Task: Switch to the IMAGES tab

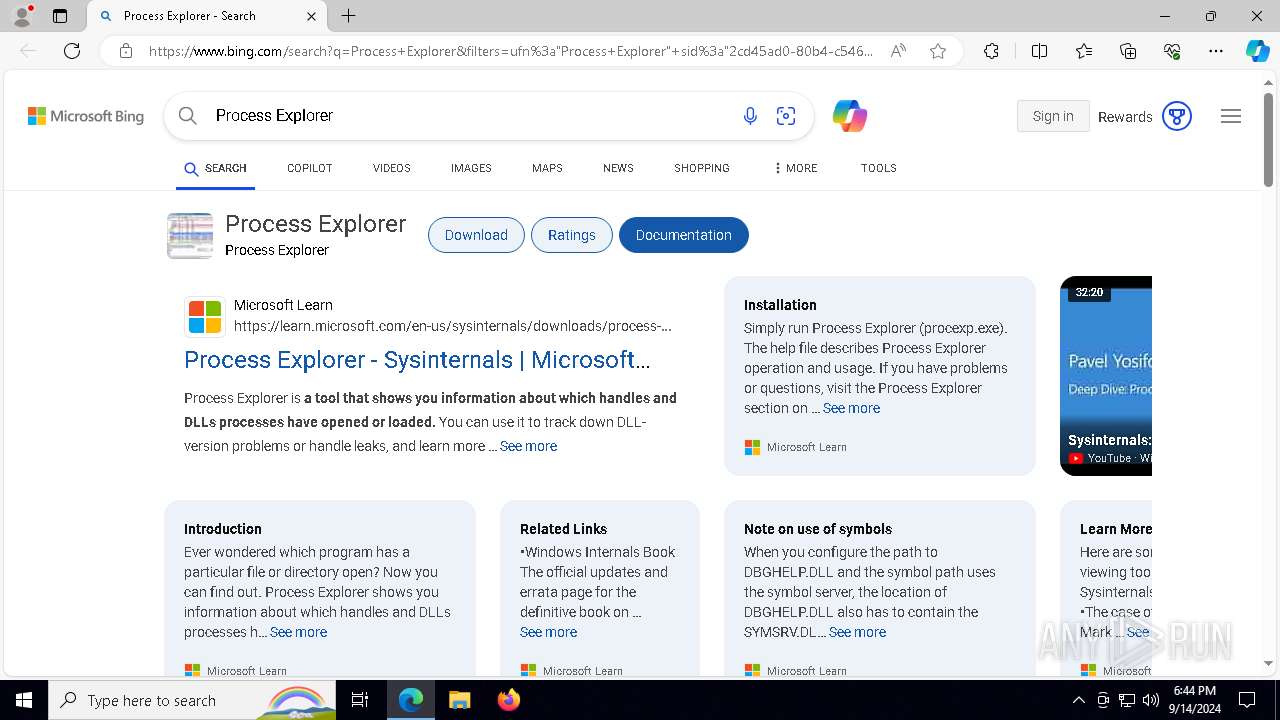Action: (x=471, y=168)
